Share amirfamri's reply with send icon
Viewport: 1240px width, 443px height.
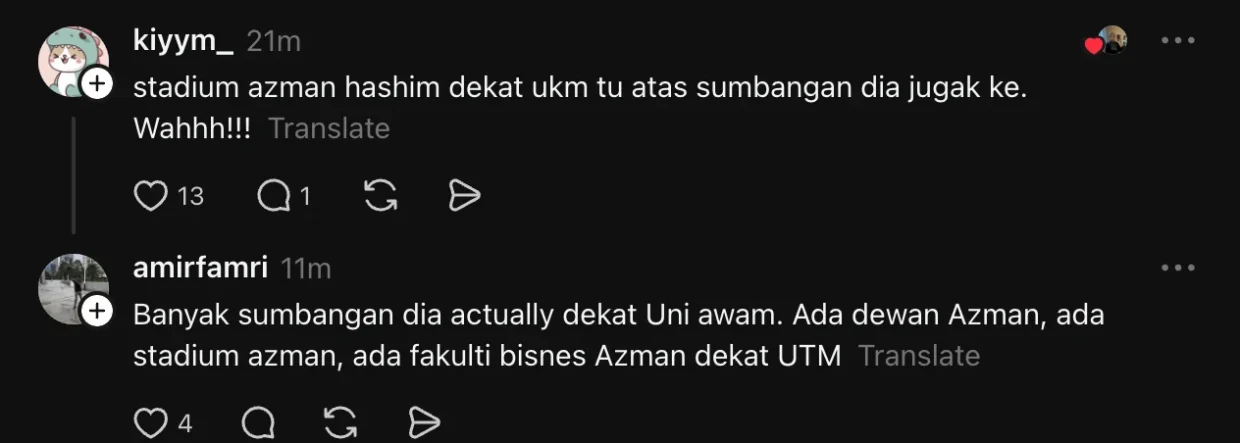(425, 423)
